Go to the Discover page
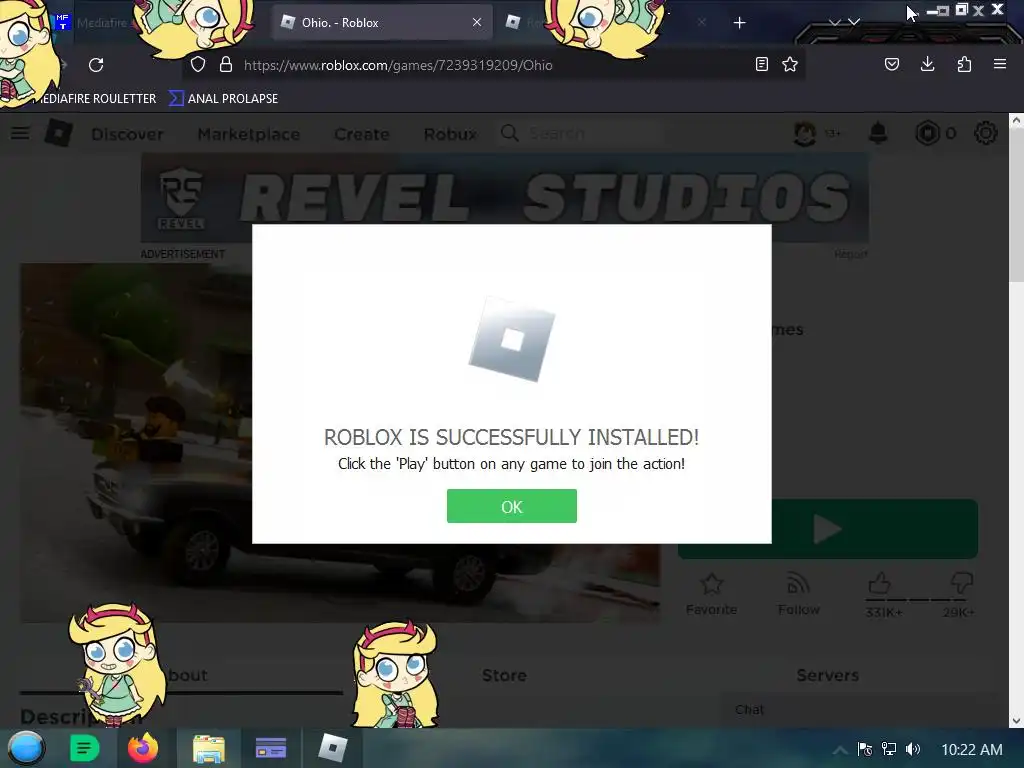The height and width of the screenshot is (768, 1024). [x=127, y=134]
